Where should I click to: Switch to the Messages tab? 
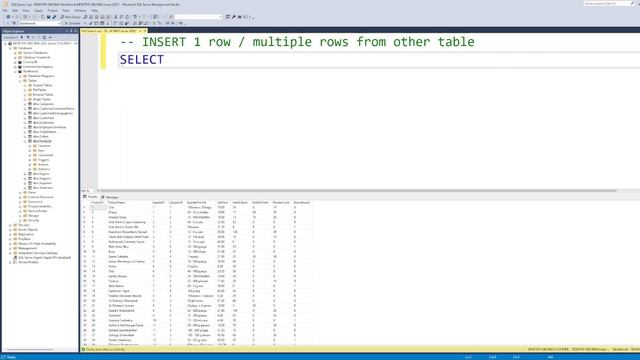point(110,197)
